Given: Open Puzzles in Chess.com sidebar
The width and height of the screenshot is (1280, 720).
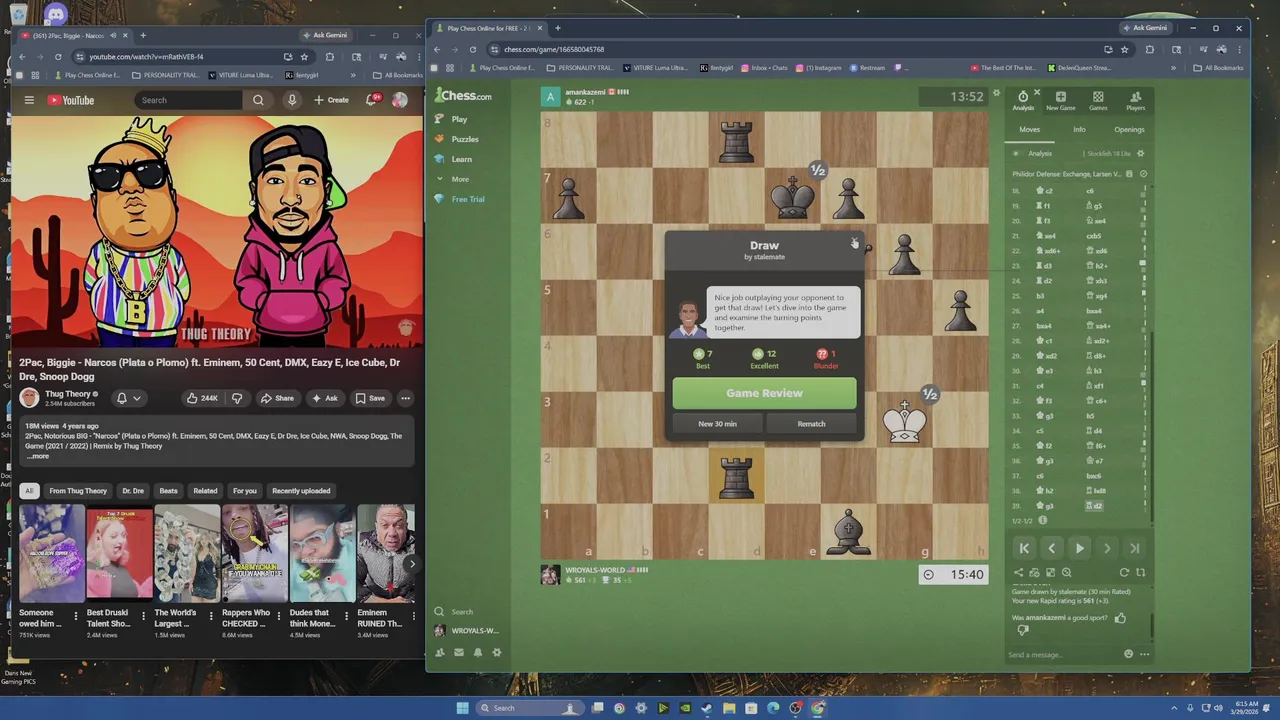Looking at the screenshot, I should (464, 139).
